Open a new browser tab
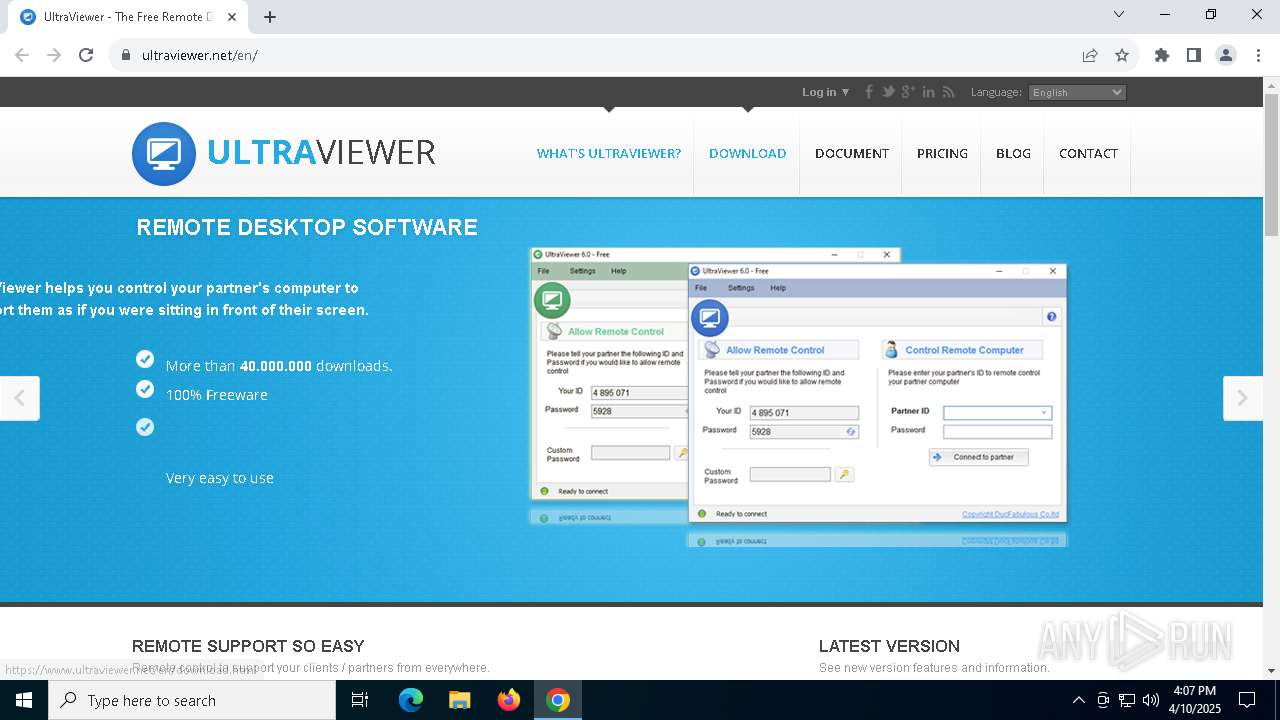This screenshot has height=720, width=1280. [x=270, y=17]
